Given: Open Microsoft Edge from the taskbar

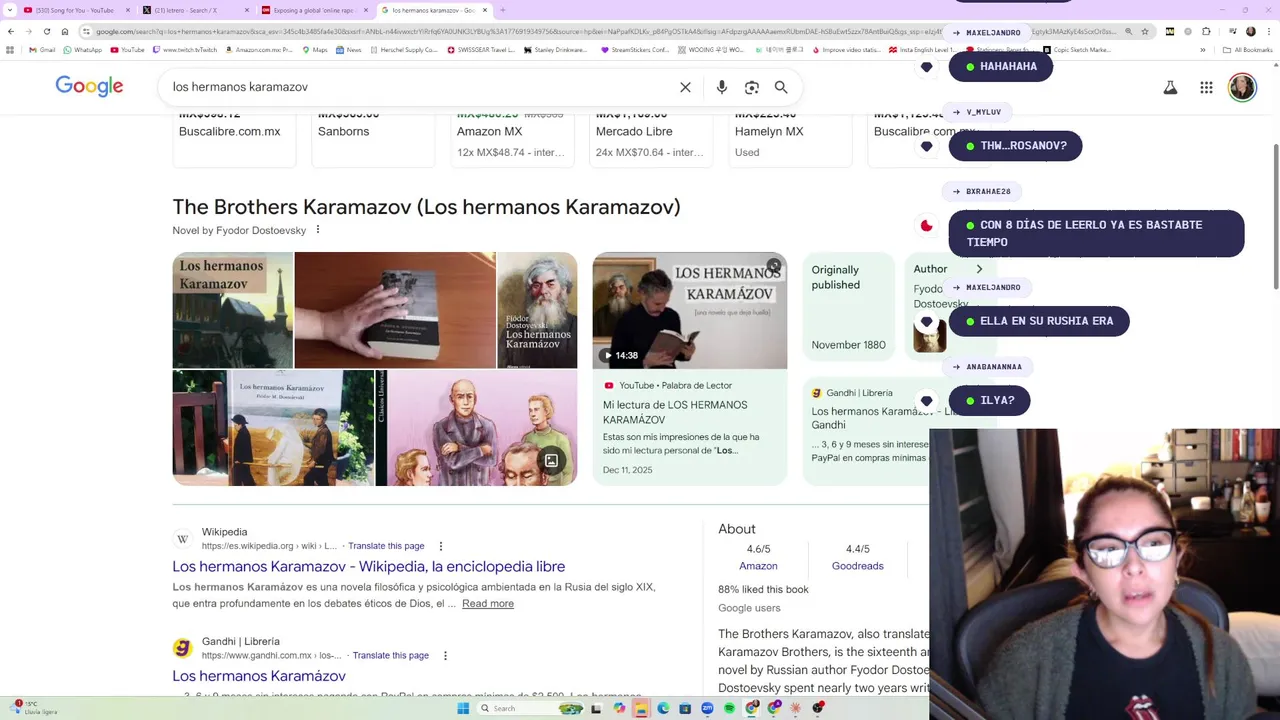Looking at the screenshot, I should coord(663,708).
